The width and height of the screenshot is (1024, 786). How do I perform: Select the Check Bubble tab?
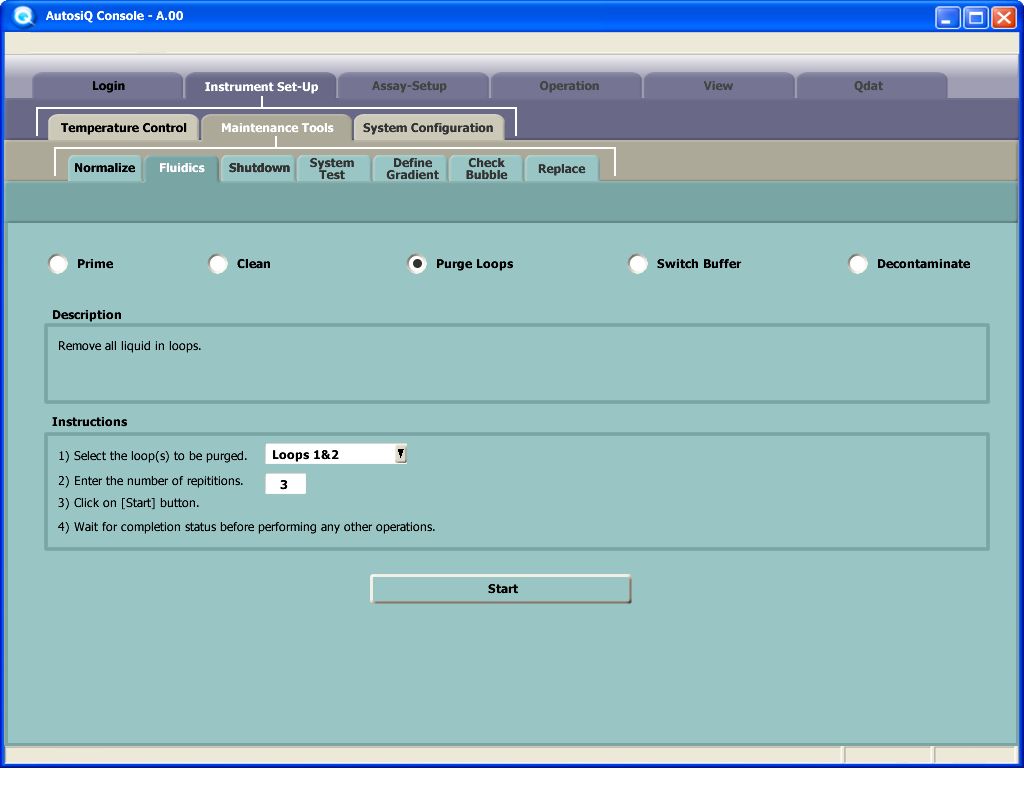486,168
